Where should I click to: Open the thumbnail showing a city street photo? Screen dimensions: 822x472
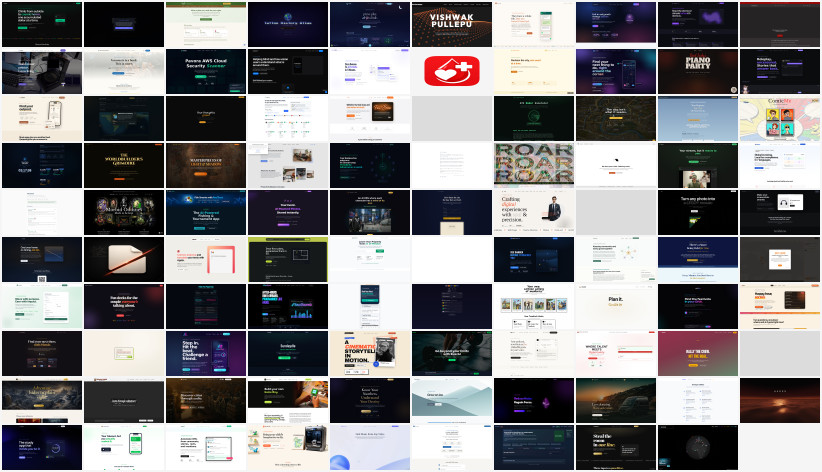pyautogui.click(x=370, y=212)
